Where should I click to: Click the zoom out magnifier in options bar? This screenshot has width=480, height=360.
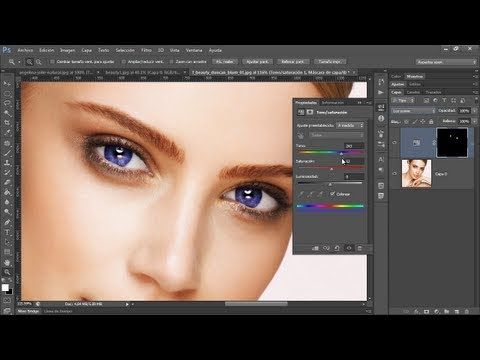pyautogui.click(x=39, y=62)
